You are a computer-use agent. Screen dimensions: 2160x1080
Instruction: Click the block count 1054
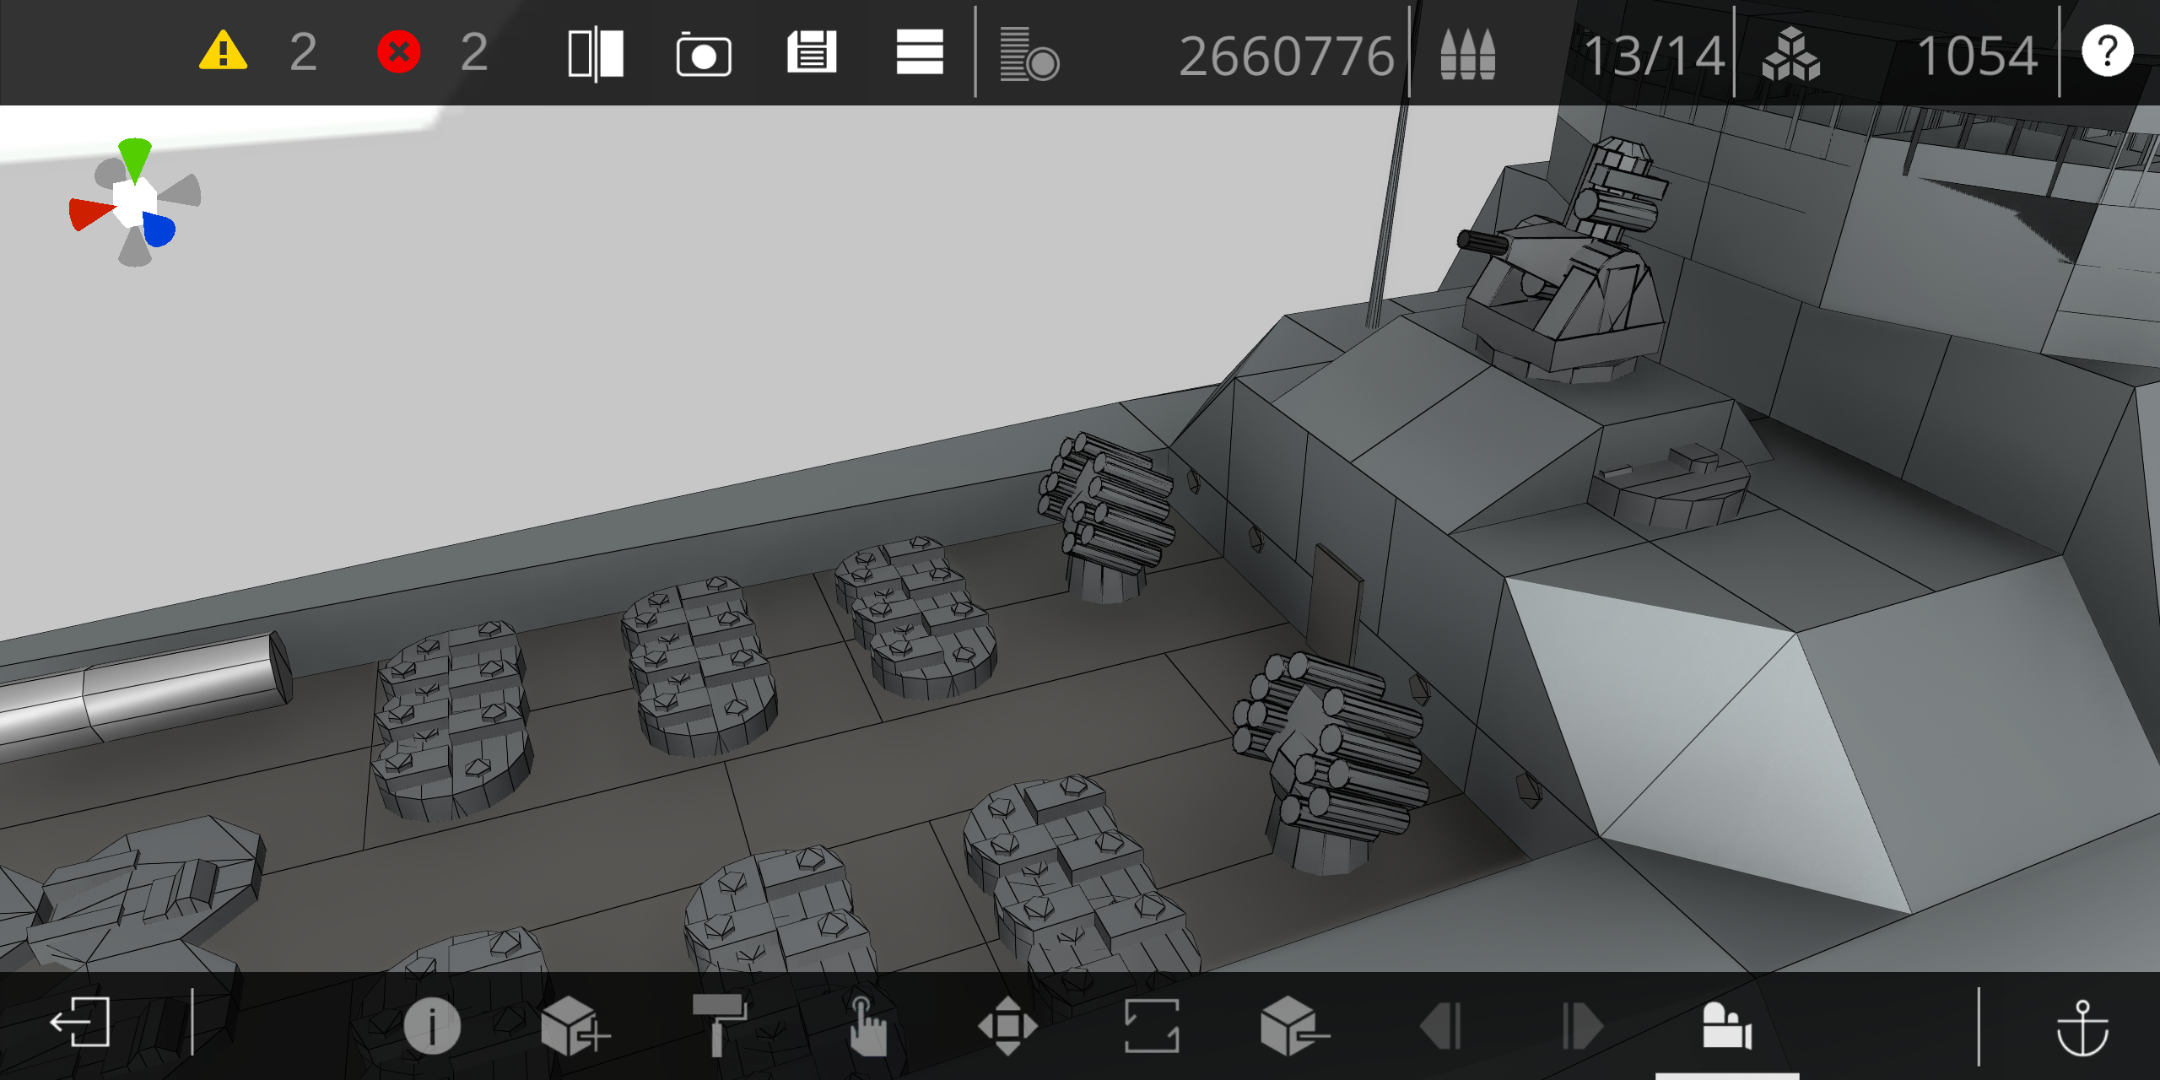[x=1977, y=56]
